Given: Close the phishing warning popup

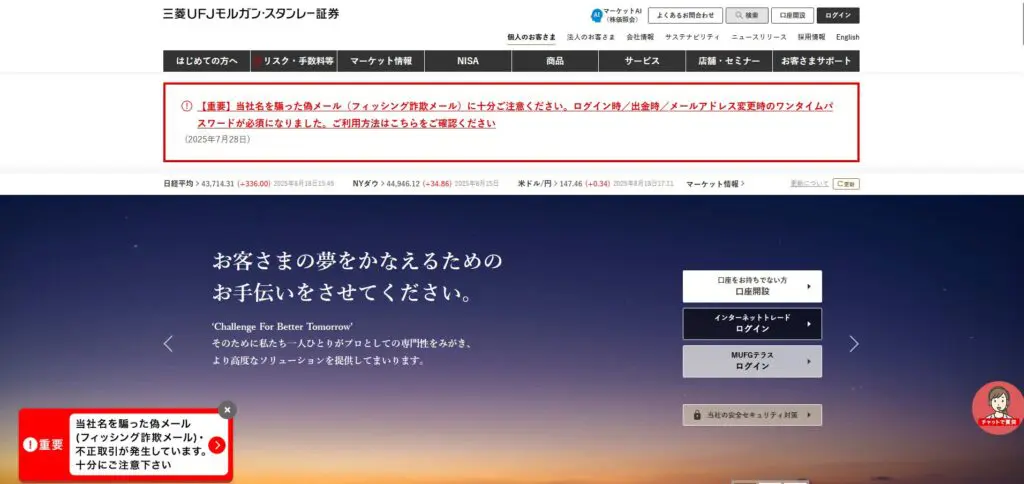Looking at the screenshot, I should [227, 410].
